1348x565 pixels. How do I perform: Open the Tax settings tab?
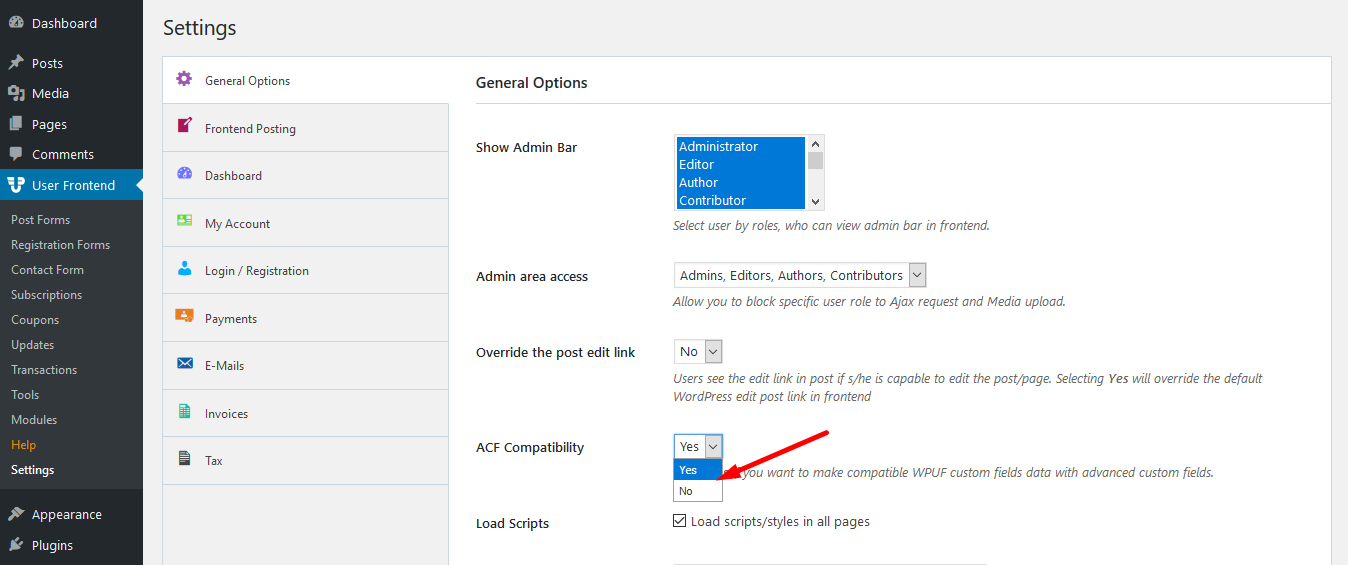[x=214, y=461]
